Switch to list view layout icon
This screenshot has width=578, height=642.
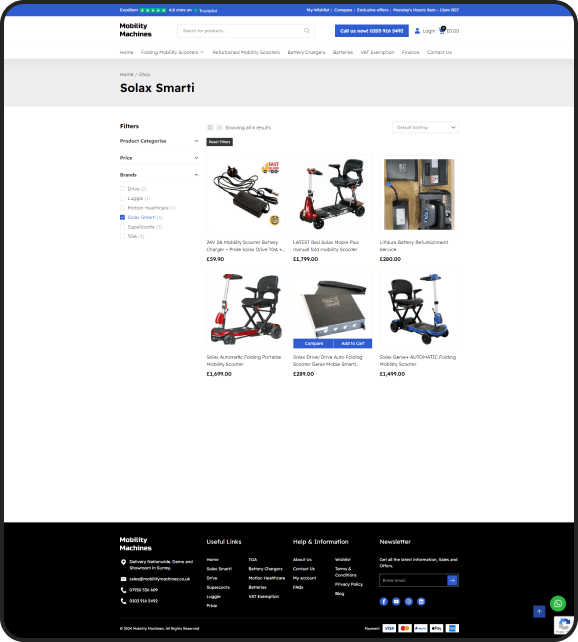coord(219,127)
